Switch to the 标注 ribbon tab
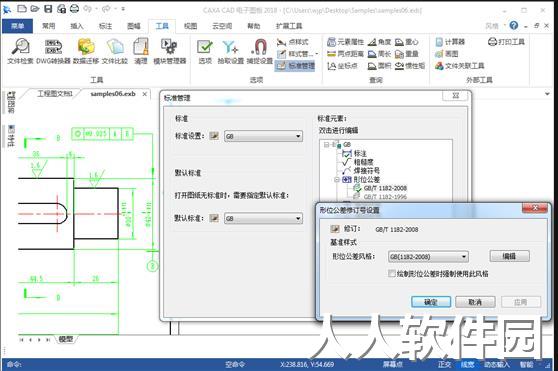This screenshot has height=371, width=558. [105, 26]
